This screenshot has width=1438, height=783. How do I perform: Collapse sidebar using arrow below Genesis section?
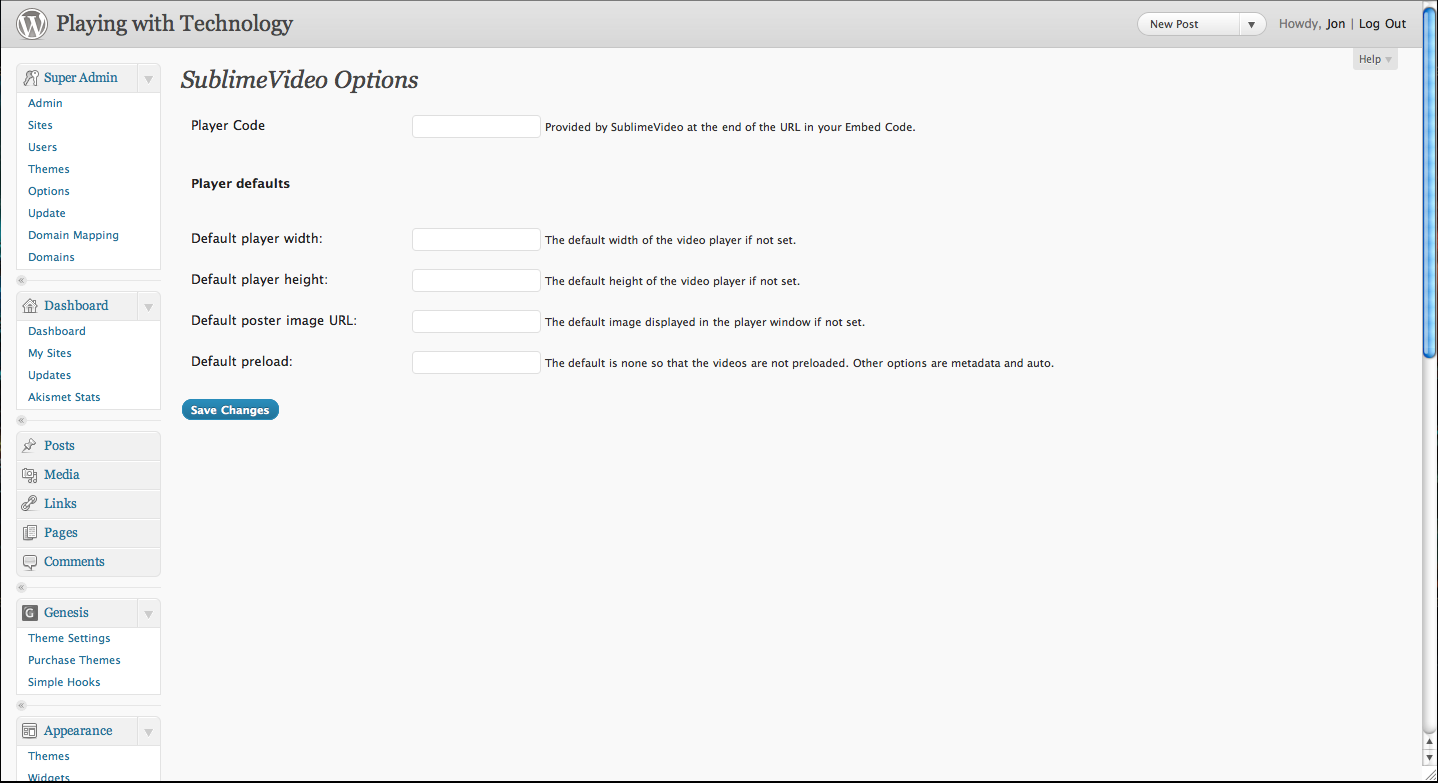click(x=21, y=705)
